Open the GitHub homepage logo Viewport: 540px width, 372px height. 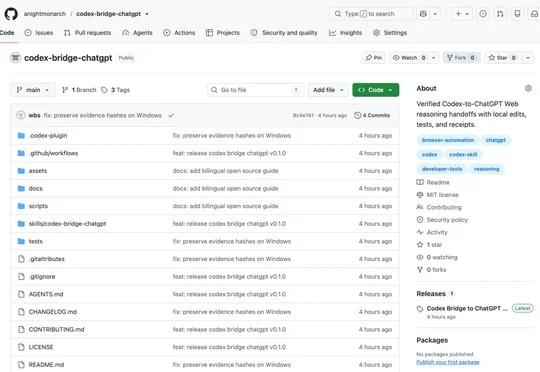pyautogui.click(x=11, y=14)
